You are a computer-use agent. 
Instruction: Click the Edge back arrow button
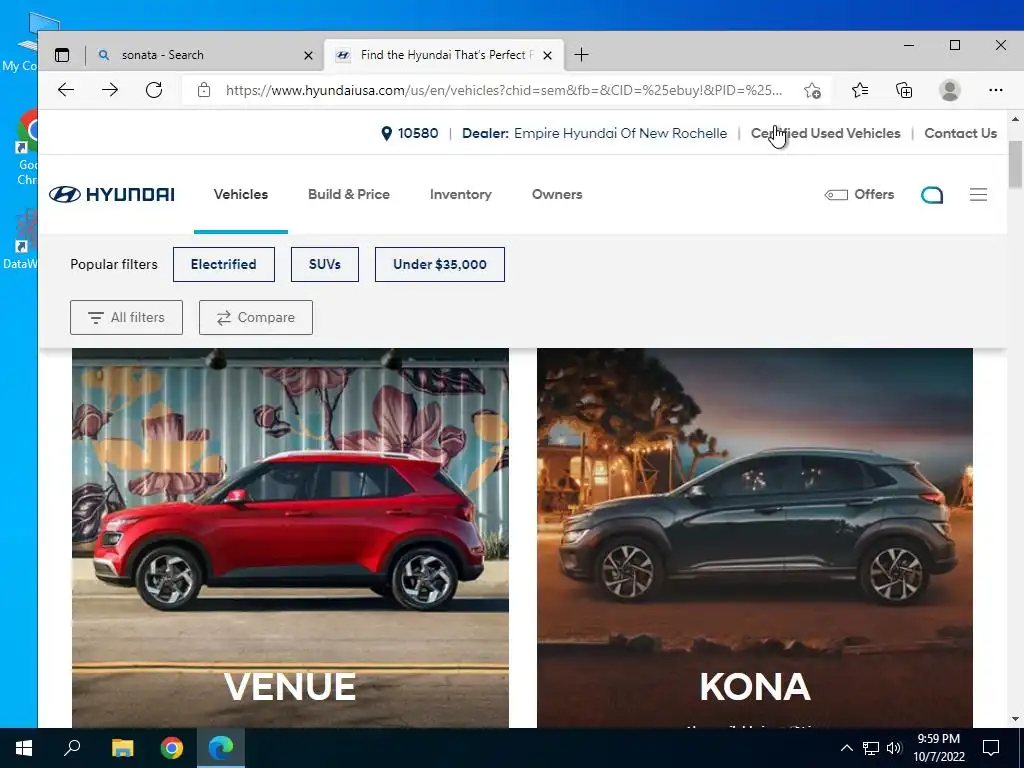pos(66,90)
